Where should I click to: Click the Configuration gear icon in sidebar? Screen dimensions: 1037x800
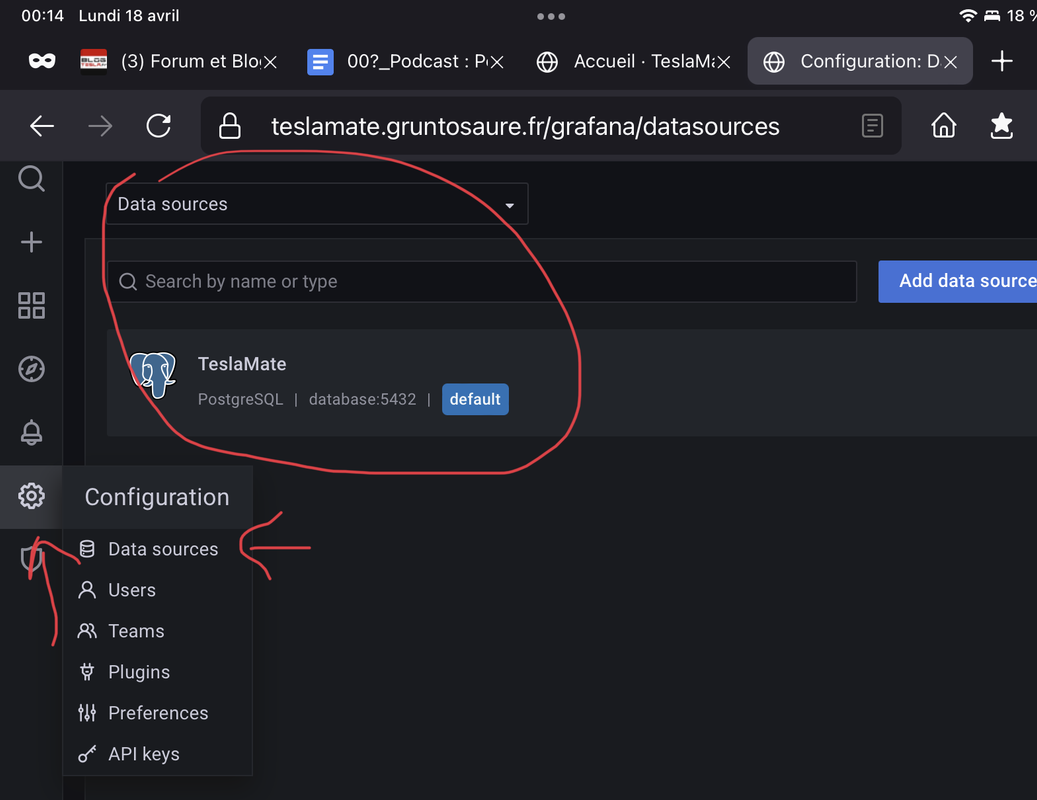tap(31, 496)
